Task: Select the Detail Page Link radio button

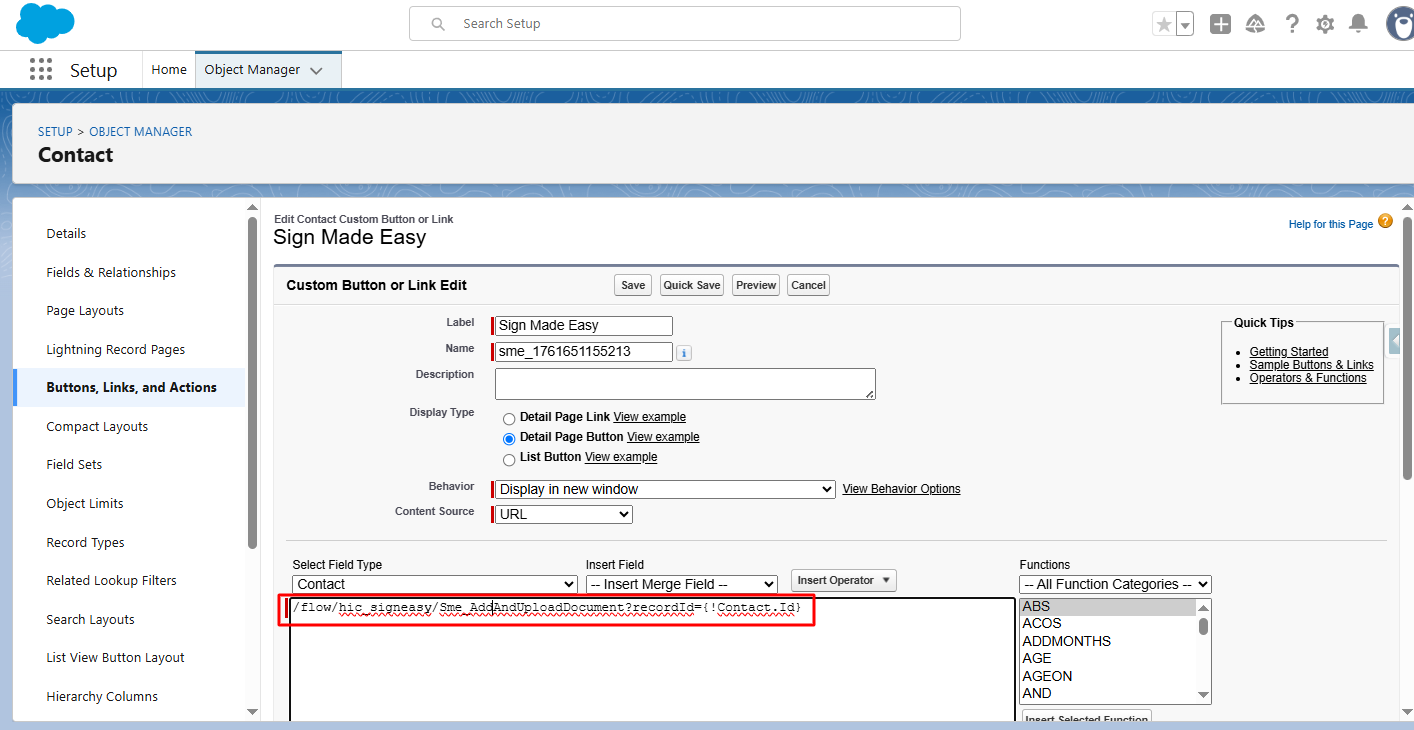Action: pos(509,418)
